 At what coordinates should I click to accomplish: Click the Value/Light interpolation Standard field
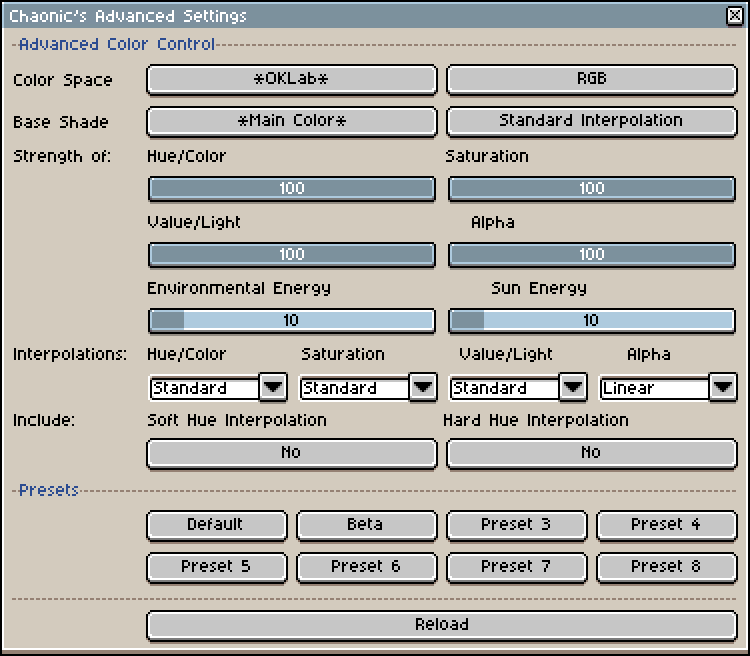click(505, 388)
